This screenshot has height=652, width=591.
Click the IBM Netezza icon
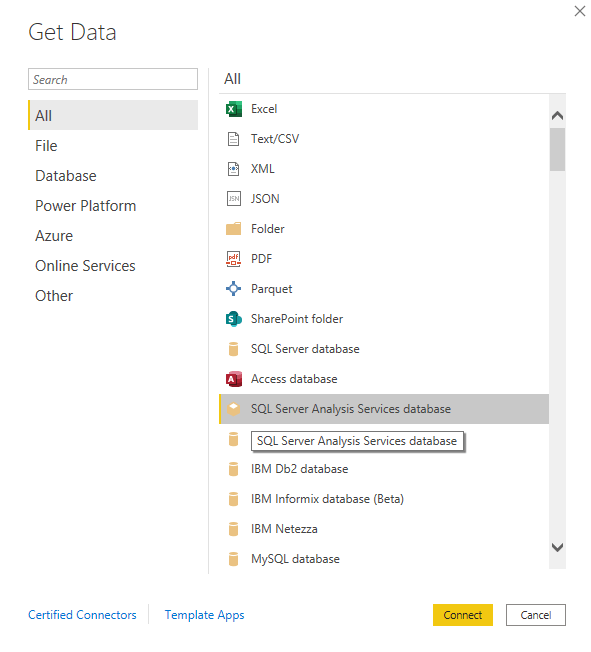point(233,529)
